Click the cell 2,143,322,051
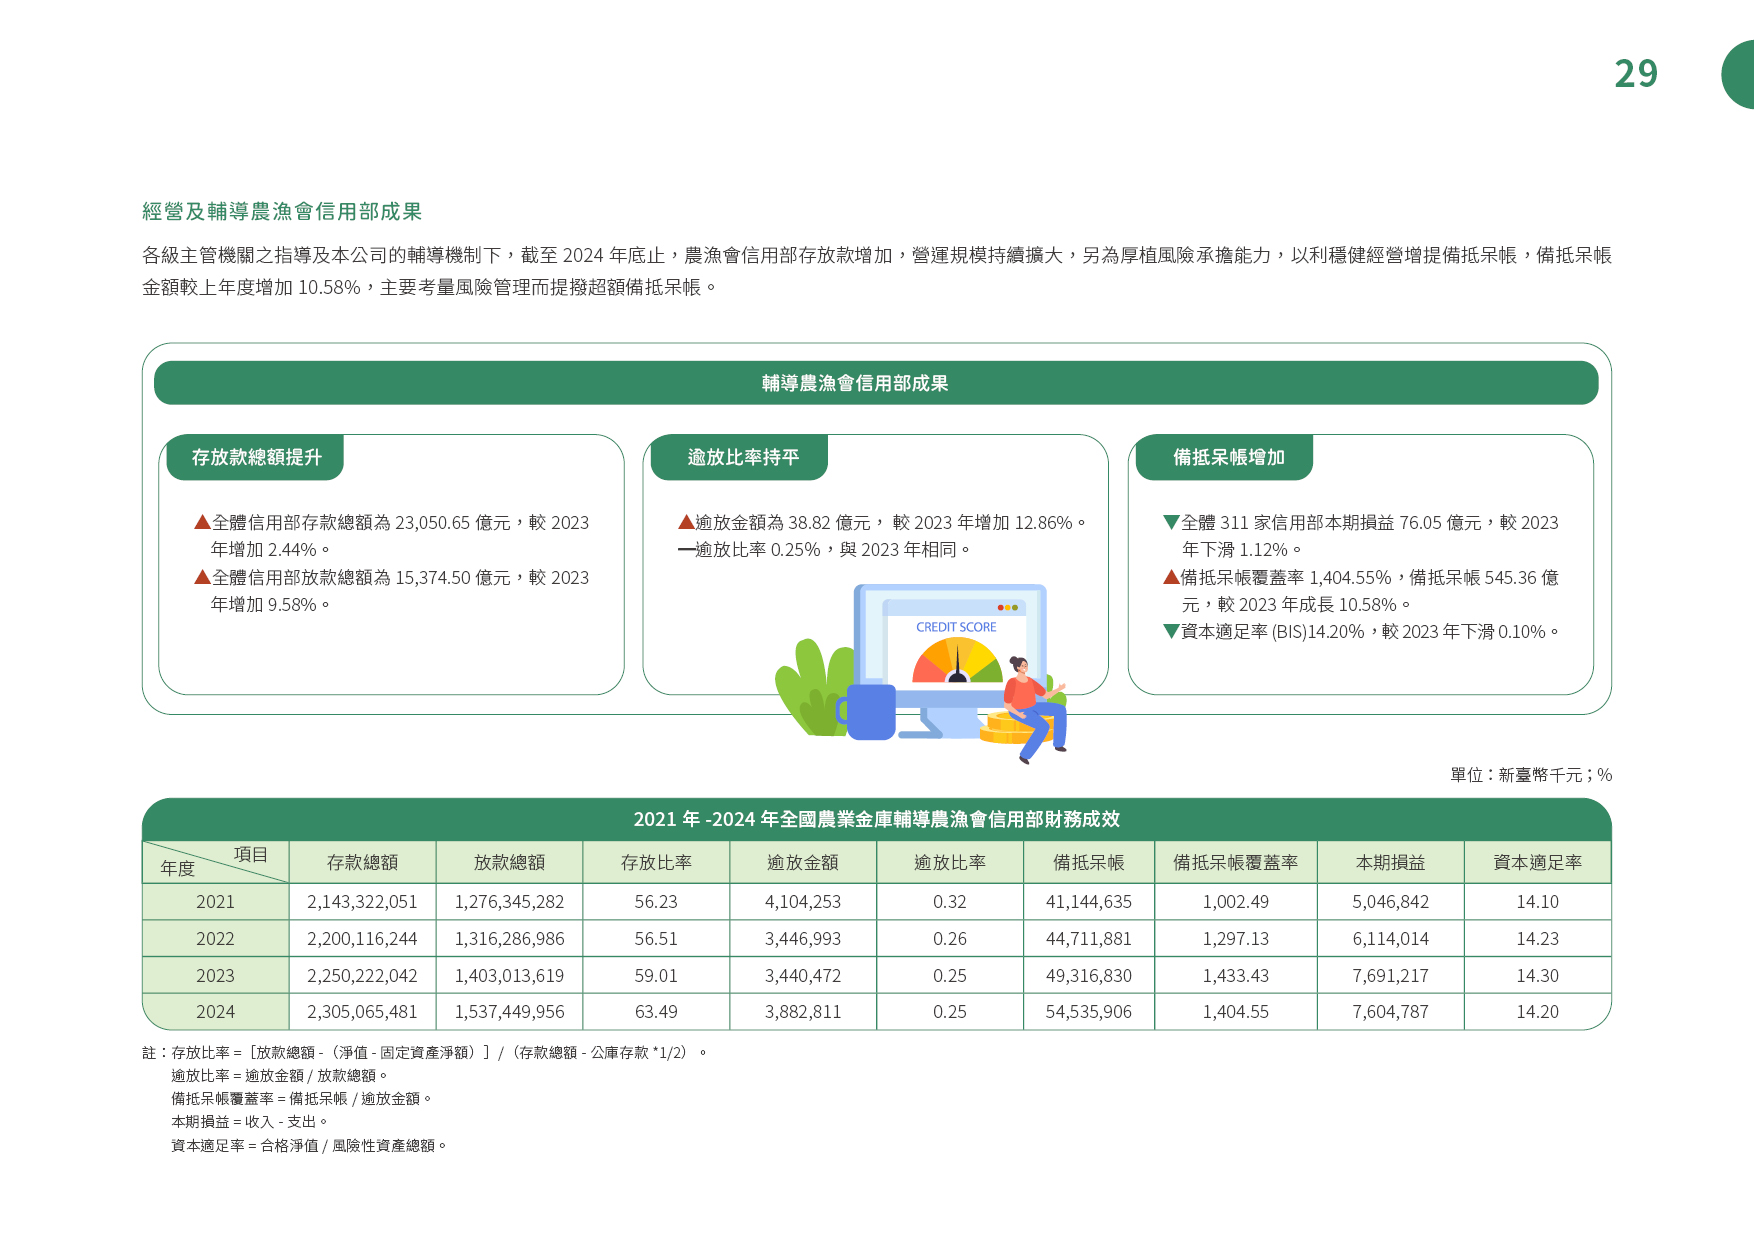Image resolution: width=1754 pixels, height=1240 pixels. 362,902
